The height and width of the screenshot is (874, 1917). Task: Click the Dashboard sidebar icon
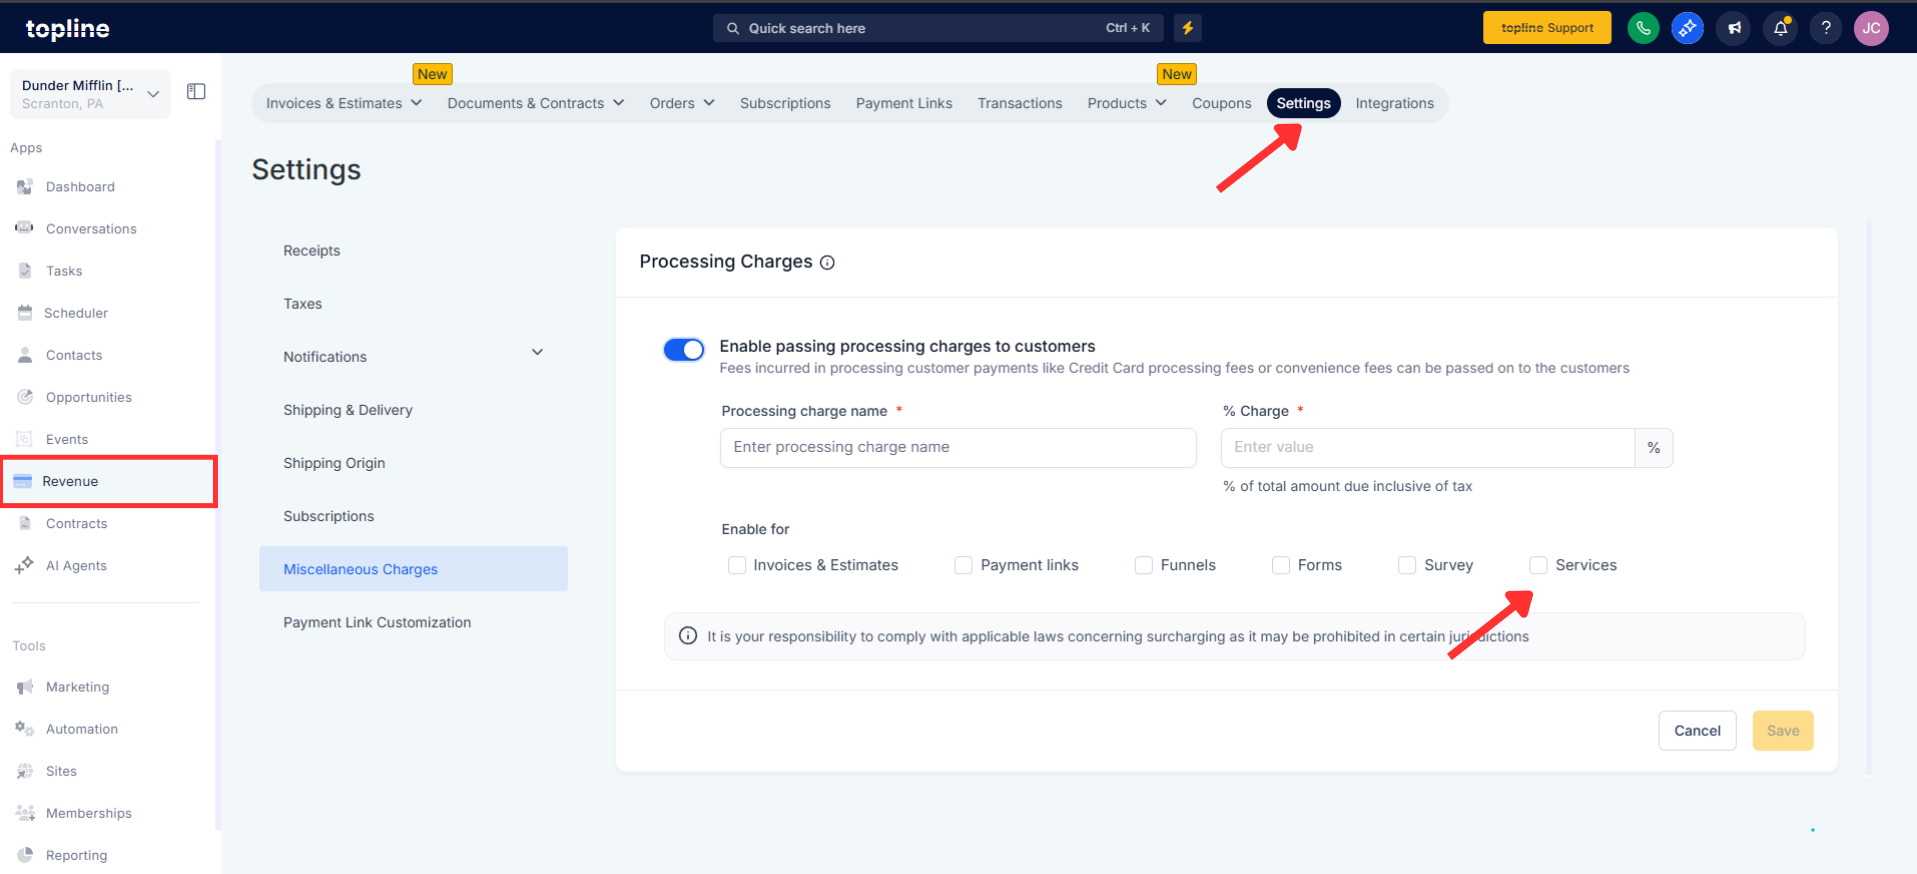click(x=25, y=187)
